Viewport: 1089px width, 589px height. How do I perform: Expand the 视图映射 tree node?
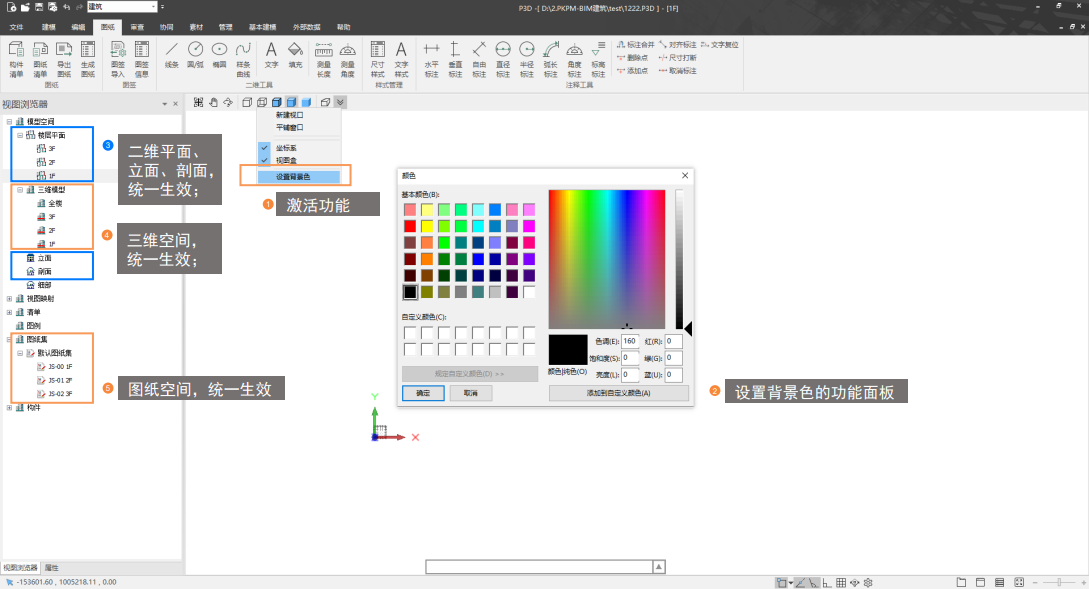point(9,298)
